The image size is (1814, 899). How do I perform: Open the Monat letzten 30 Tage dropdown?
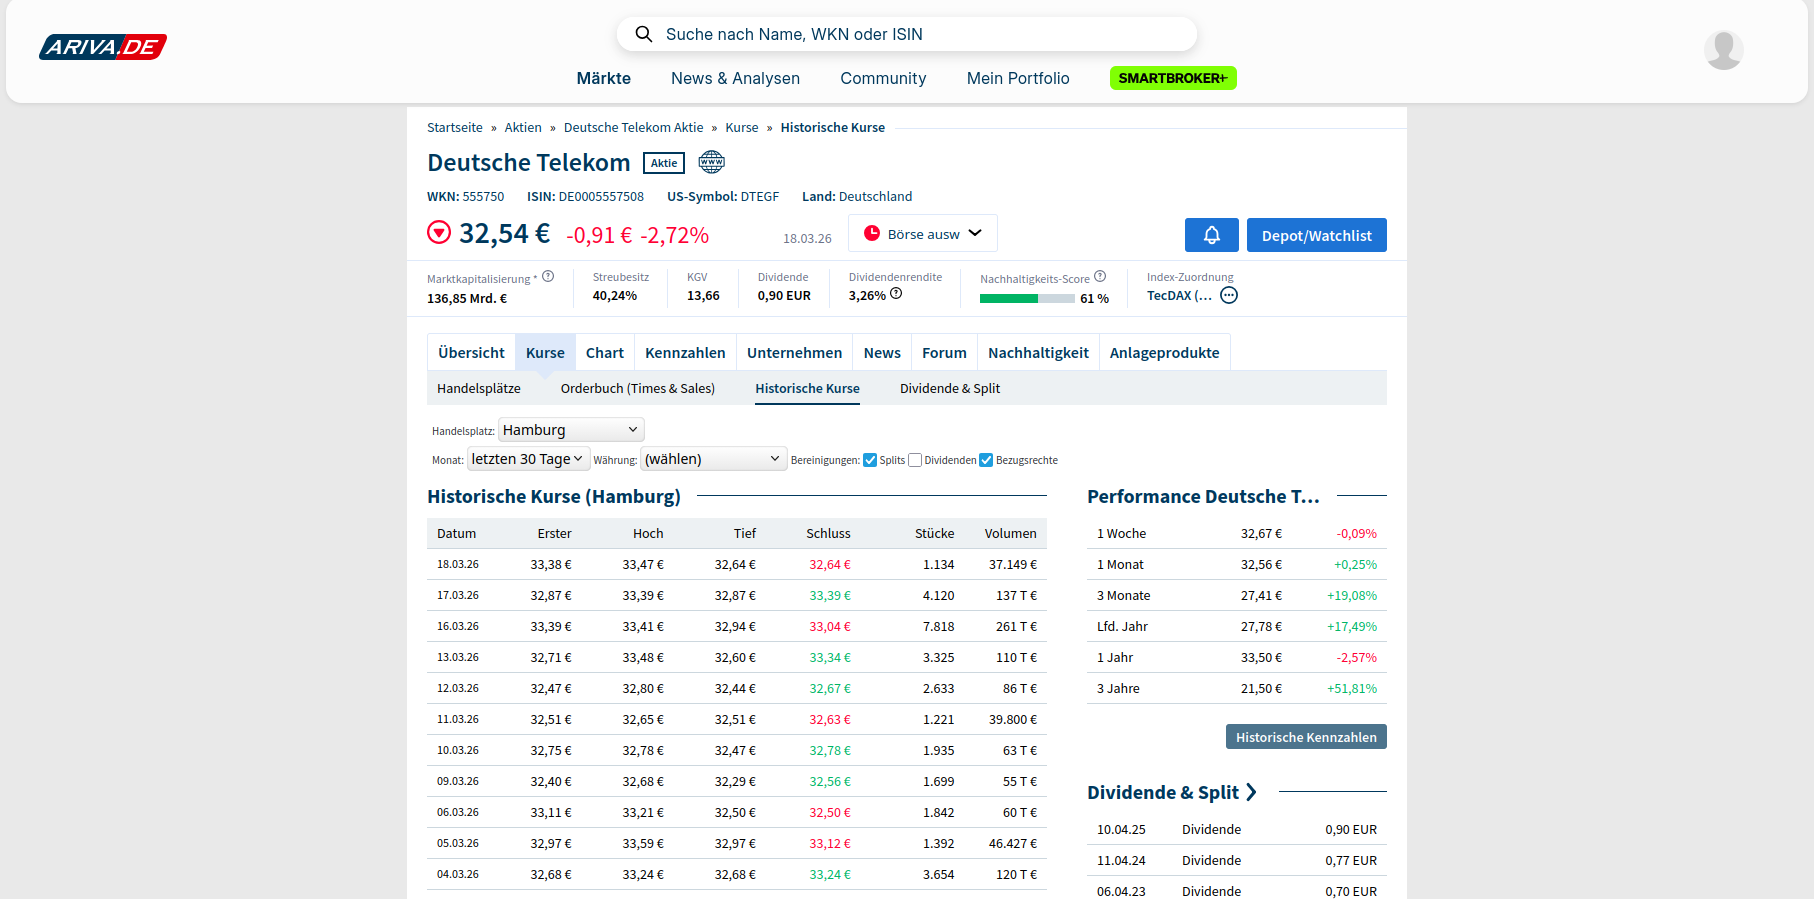527,459
